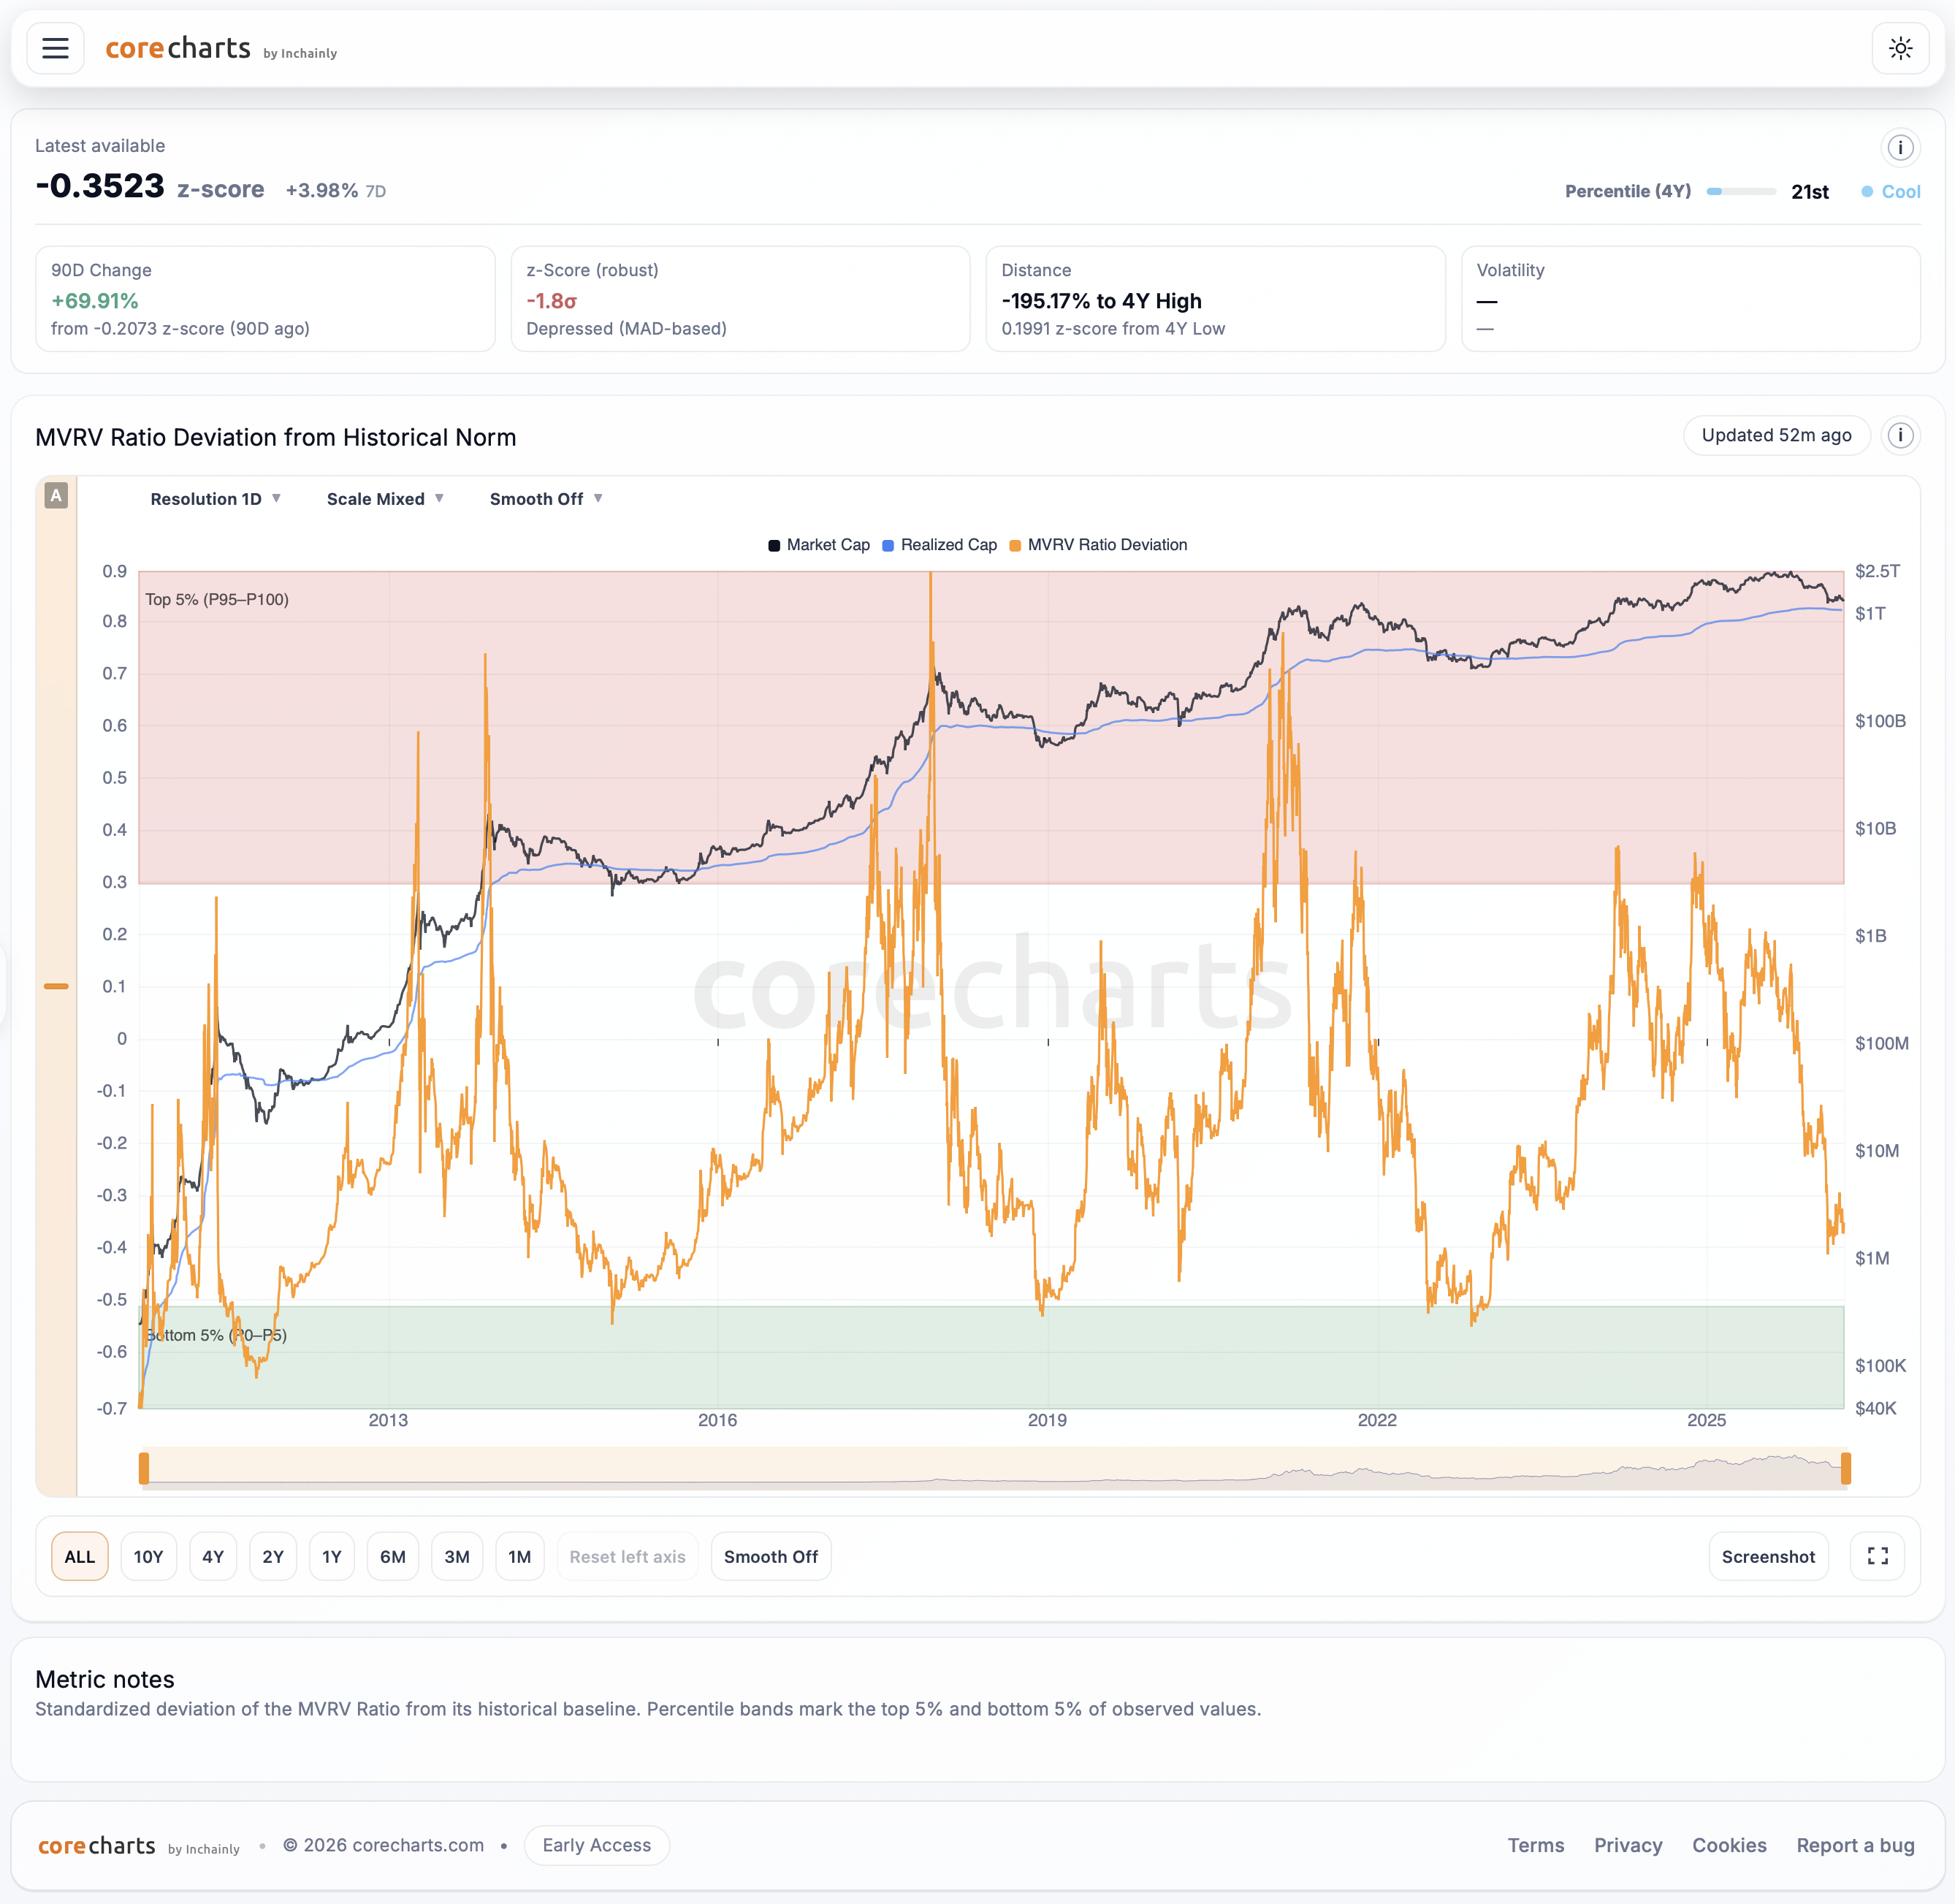Click the Report a bug link
Image resolution: width=1955 pixels, height=1904 pixels.
click(x=1855, y=1845)
